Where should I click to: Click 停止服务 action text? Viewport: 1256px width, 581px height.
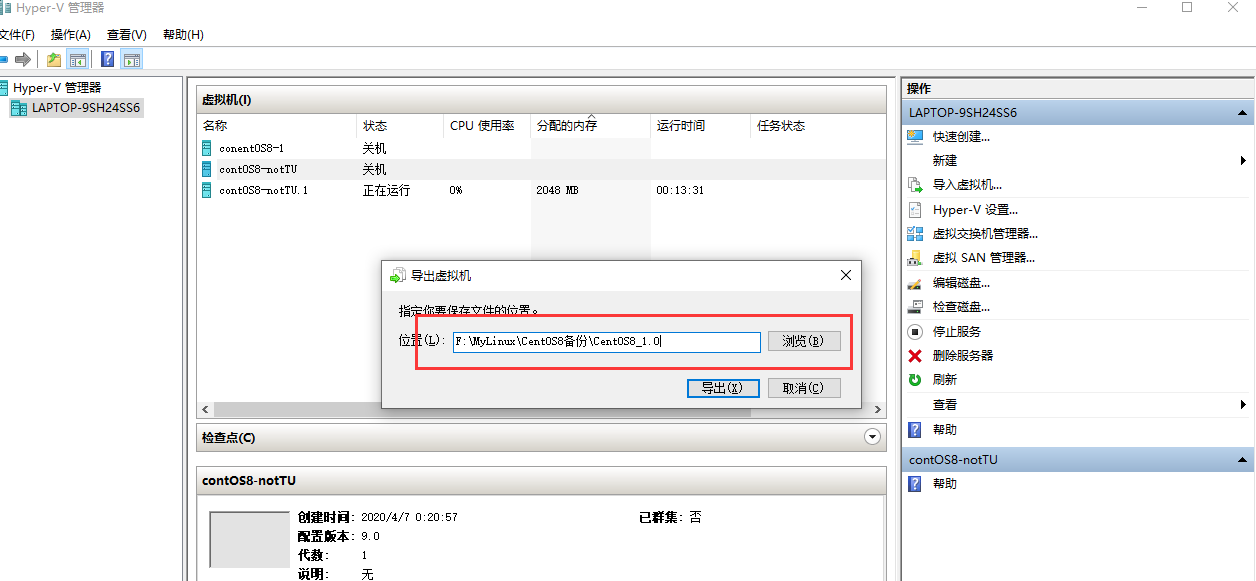point(957,331)
